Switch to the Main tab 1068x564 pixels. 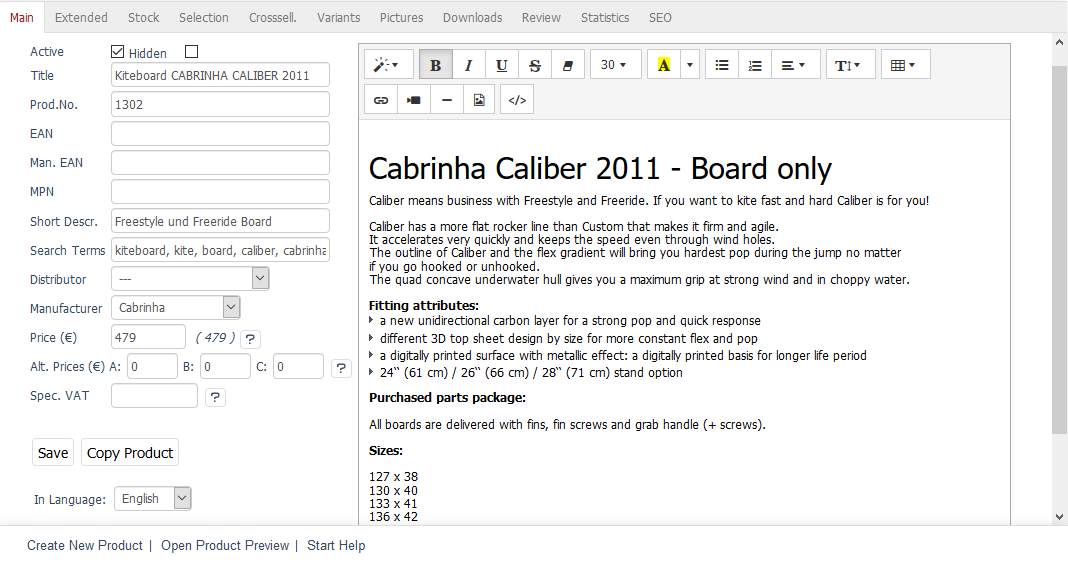pos(22,18)
